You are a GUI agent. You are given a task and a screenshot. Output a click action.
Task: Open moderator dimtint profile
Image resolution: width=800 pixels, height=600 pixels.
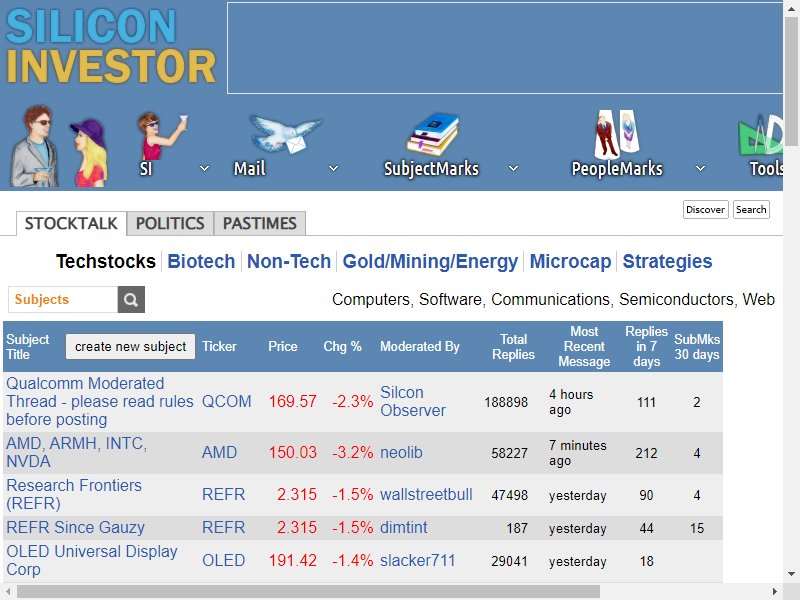click(404, 527)
